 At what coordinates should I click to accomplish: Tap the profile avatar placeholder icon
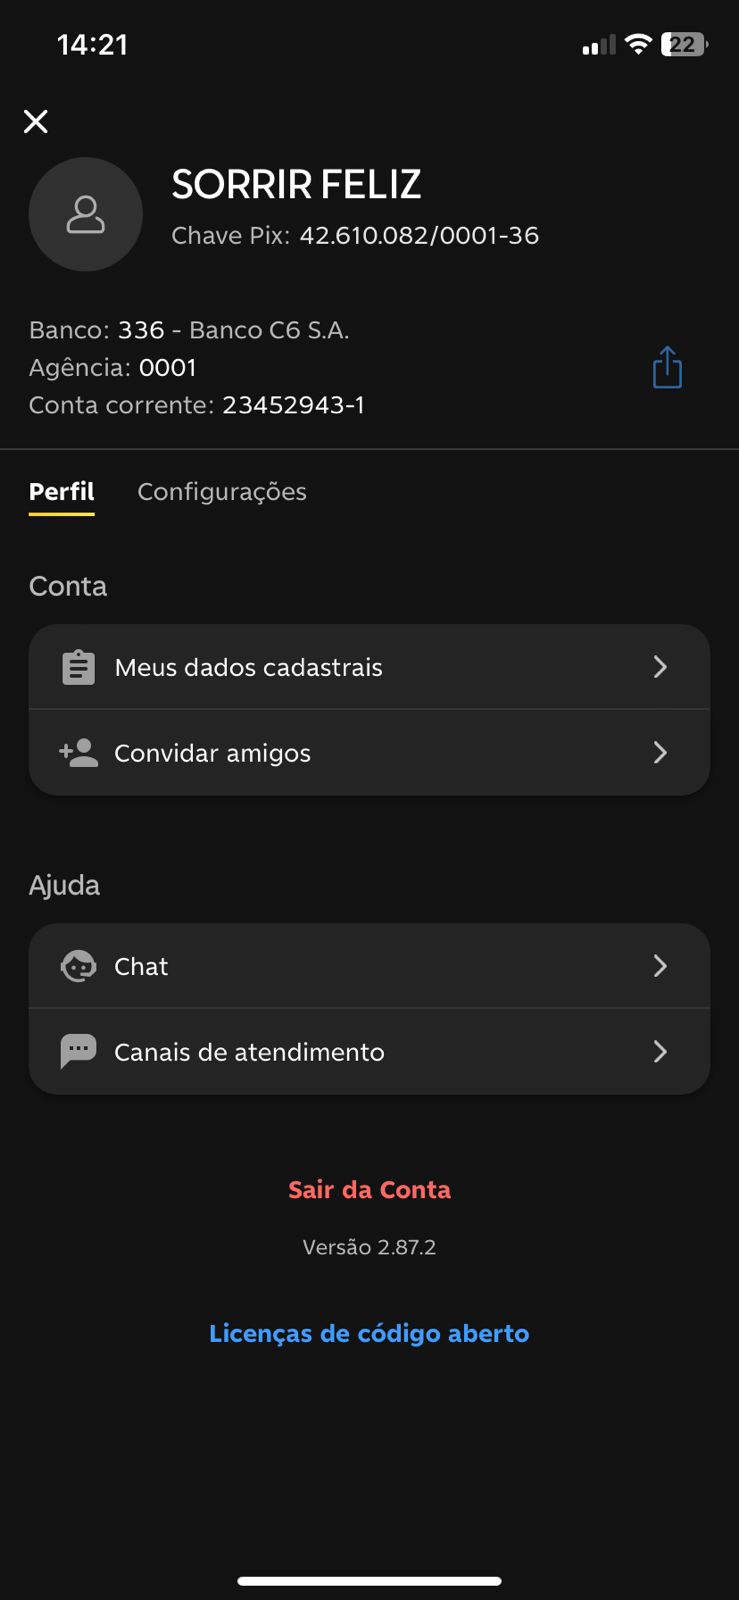86,214
